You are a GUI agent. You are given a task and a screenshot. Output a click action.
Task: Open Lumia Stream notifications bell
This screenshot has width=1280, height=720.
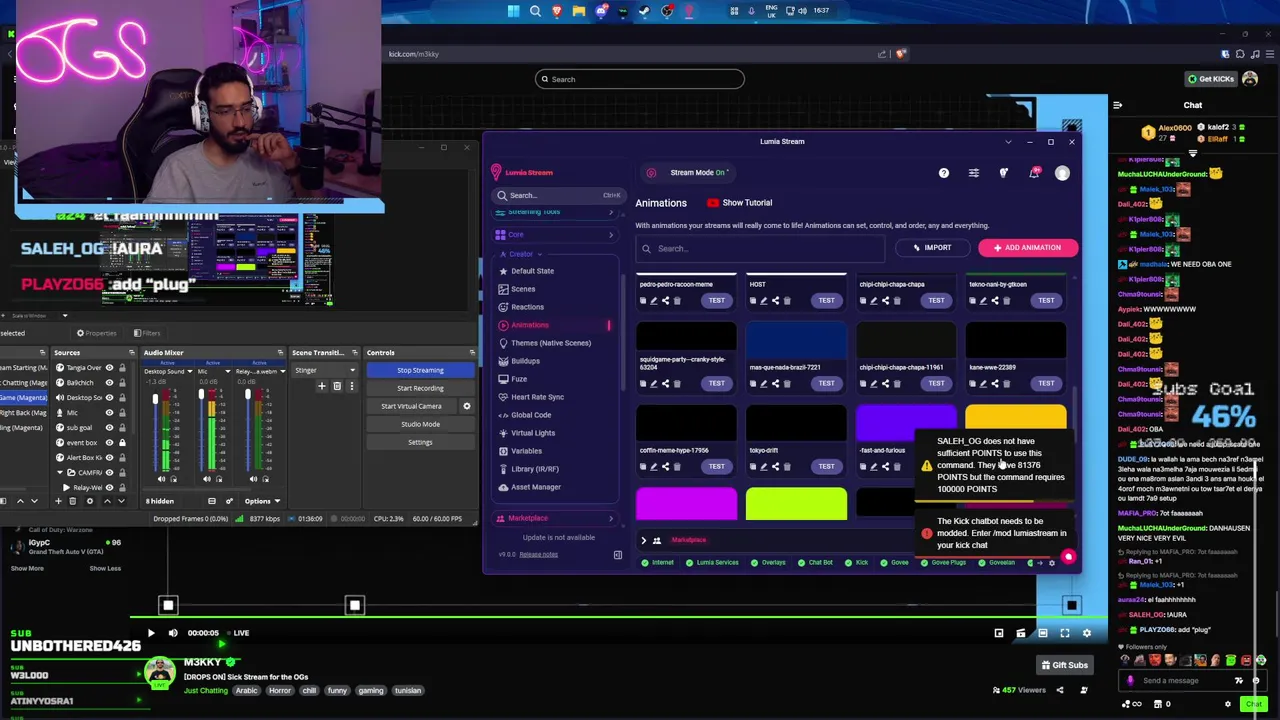1034,173
